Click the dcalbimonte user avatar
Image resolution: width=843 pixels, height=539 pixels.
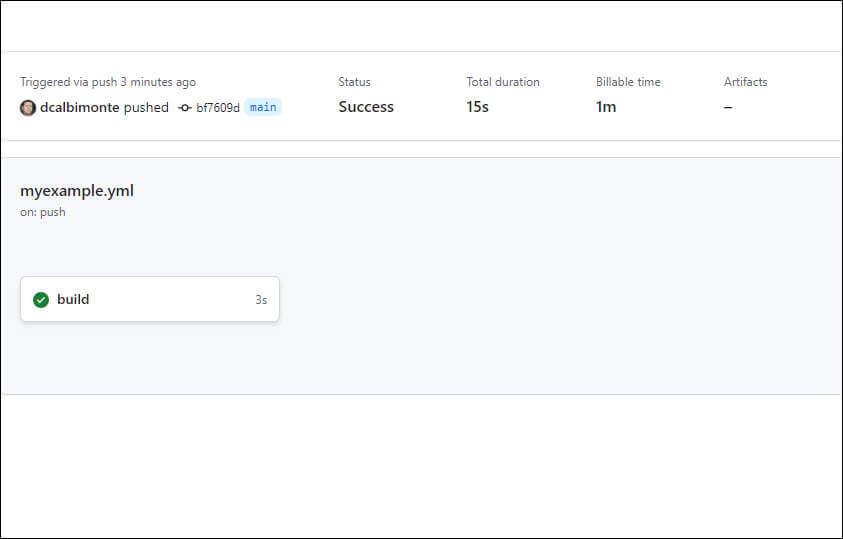pyautogui.click(x=28, y=108)
